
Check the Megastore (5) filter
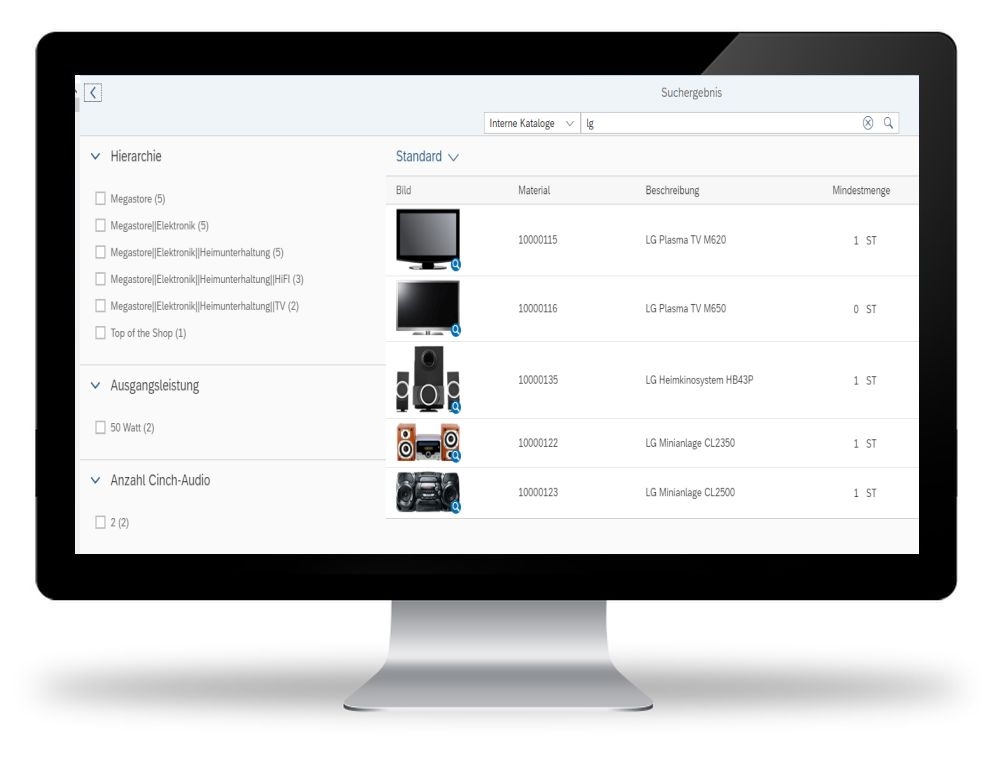(100, 198)
